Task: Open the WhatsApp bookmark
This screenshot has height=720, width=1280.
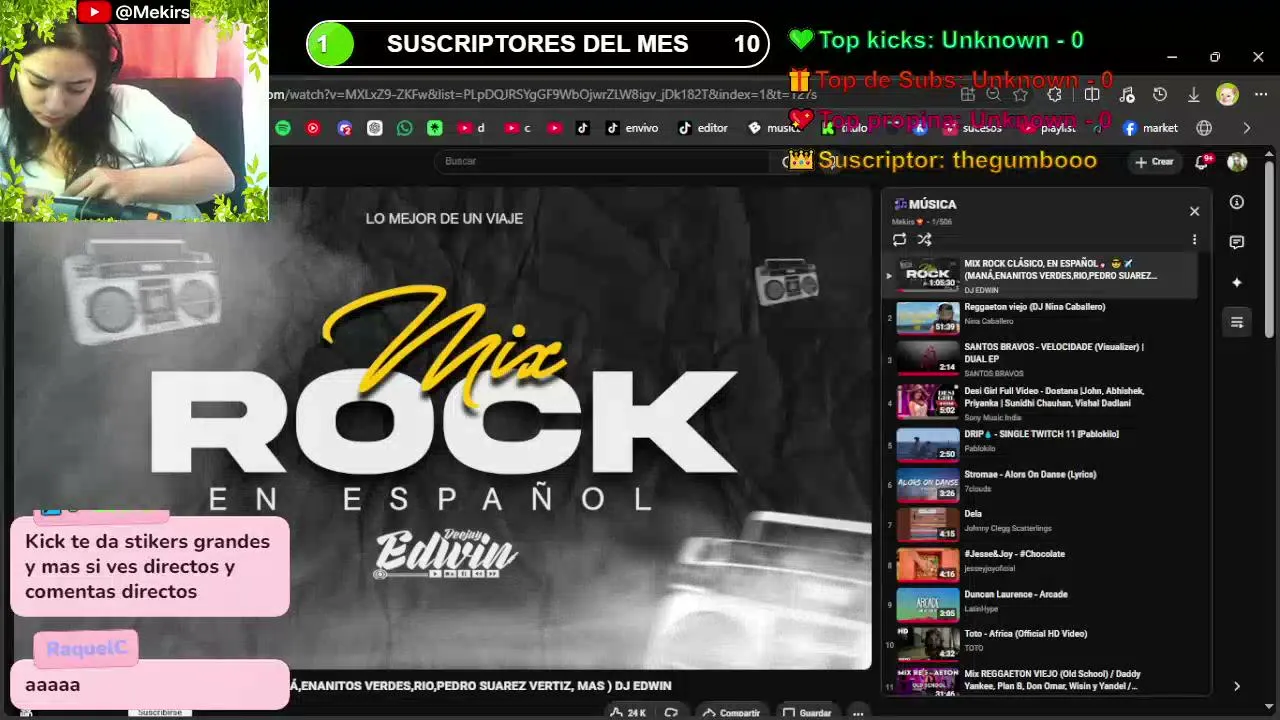Action: coord(404,128)
